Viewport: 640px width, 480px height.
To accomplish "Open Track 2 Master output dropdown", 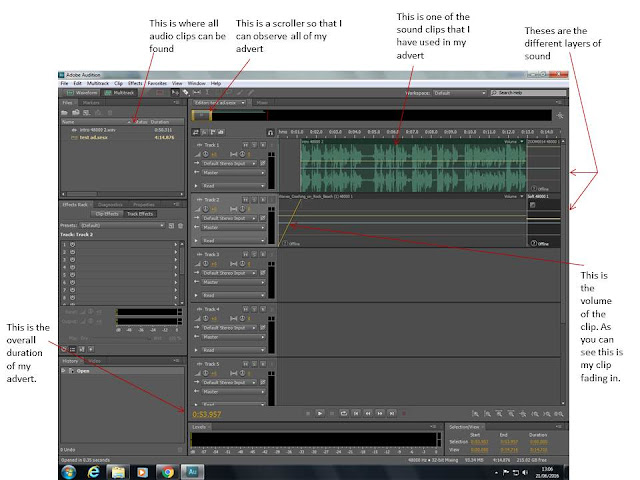I will tap(233, 227).
